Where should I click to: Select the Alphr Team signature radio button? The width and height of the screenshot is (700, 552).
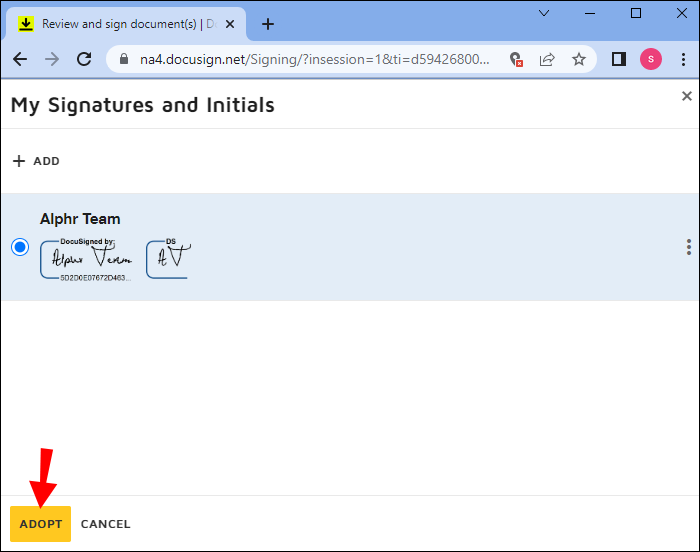(20, 247)
